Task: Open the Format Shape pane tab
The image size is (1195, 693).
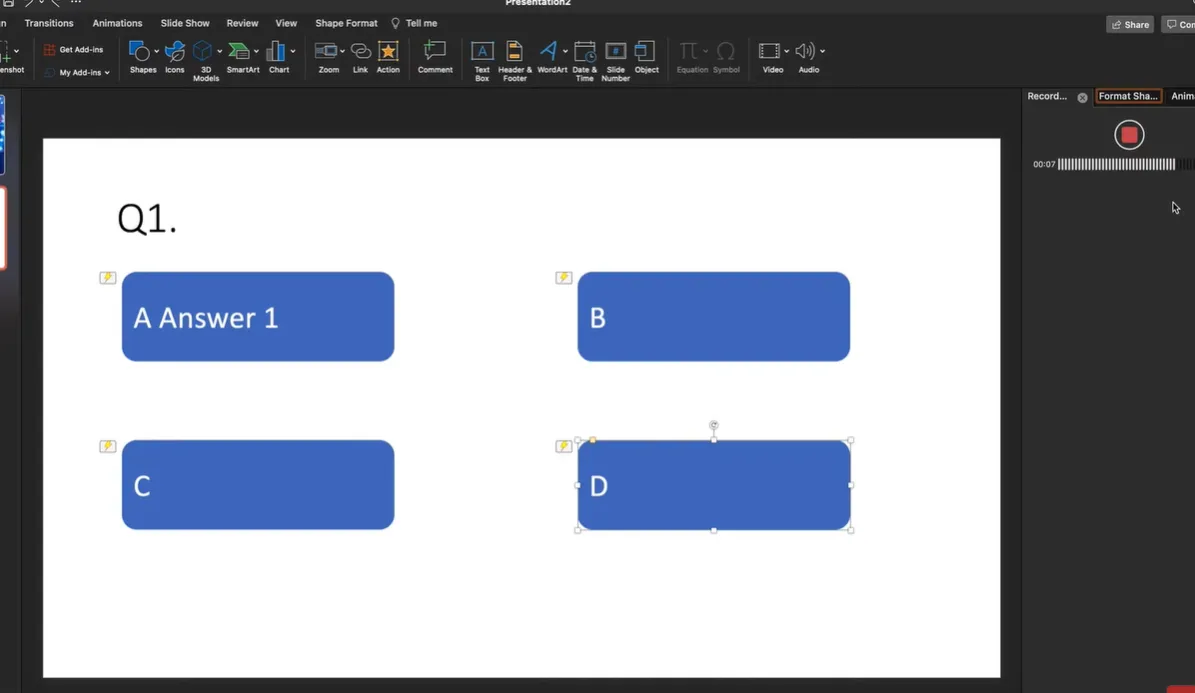Action: pyautogui.click(x=1128, y=96)
